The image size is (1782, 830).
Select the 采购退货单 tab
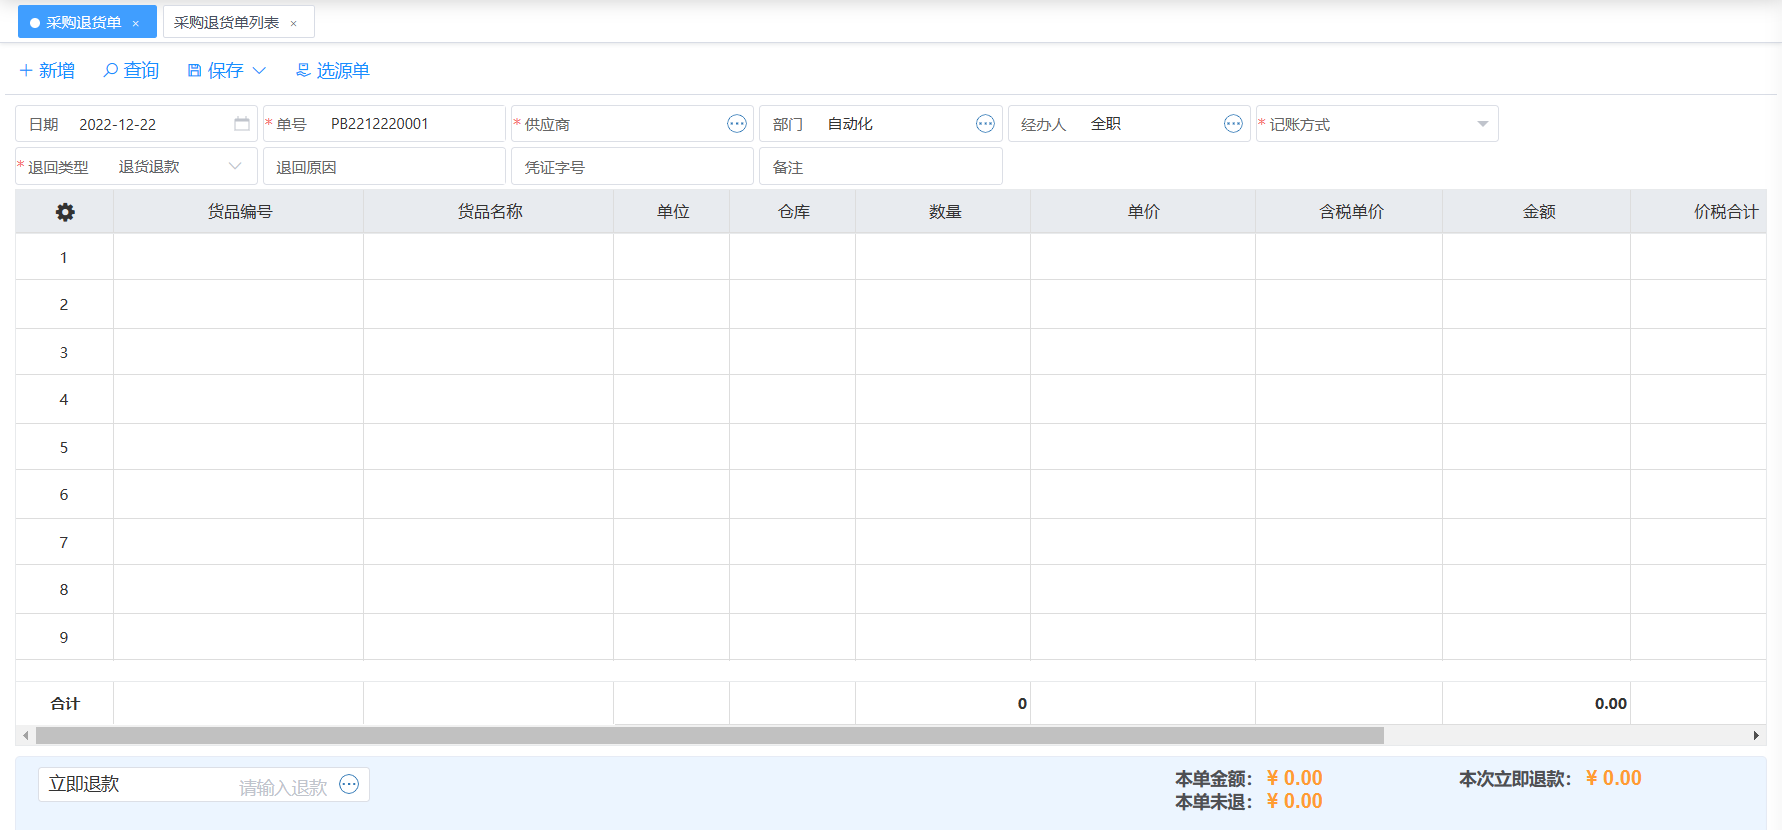coord(83,23)
